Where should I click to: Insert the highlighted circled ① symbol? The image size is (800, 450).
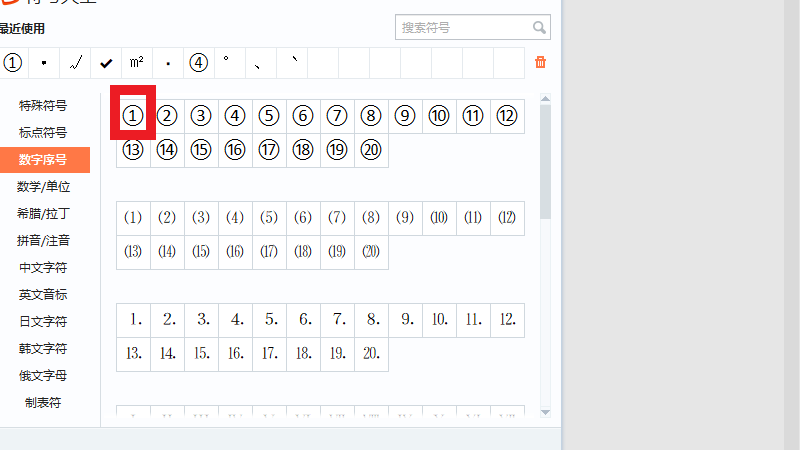pyautogui.click(x=133, y=116)
